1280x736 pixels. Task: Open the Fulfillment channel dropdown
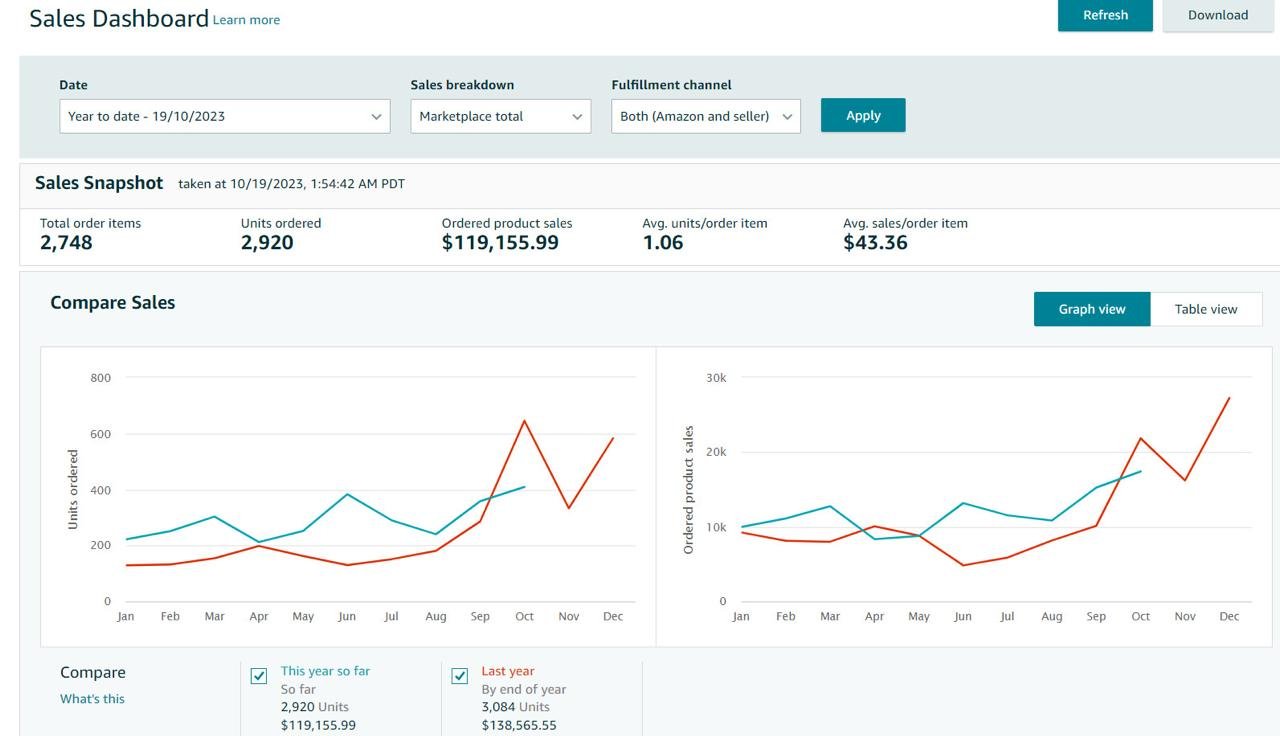coord(705,116)
